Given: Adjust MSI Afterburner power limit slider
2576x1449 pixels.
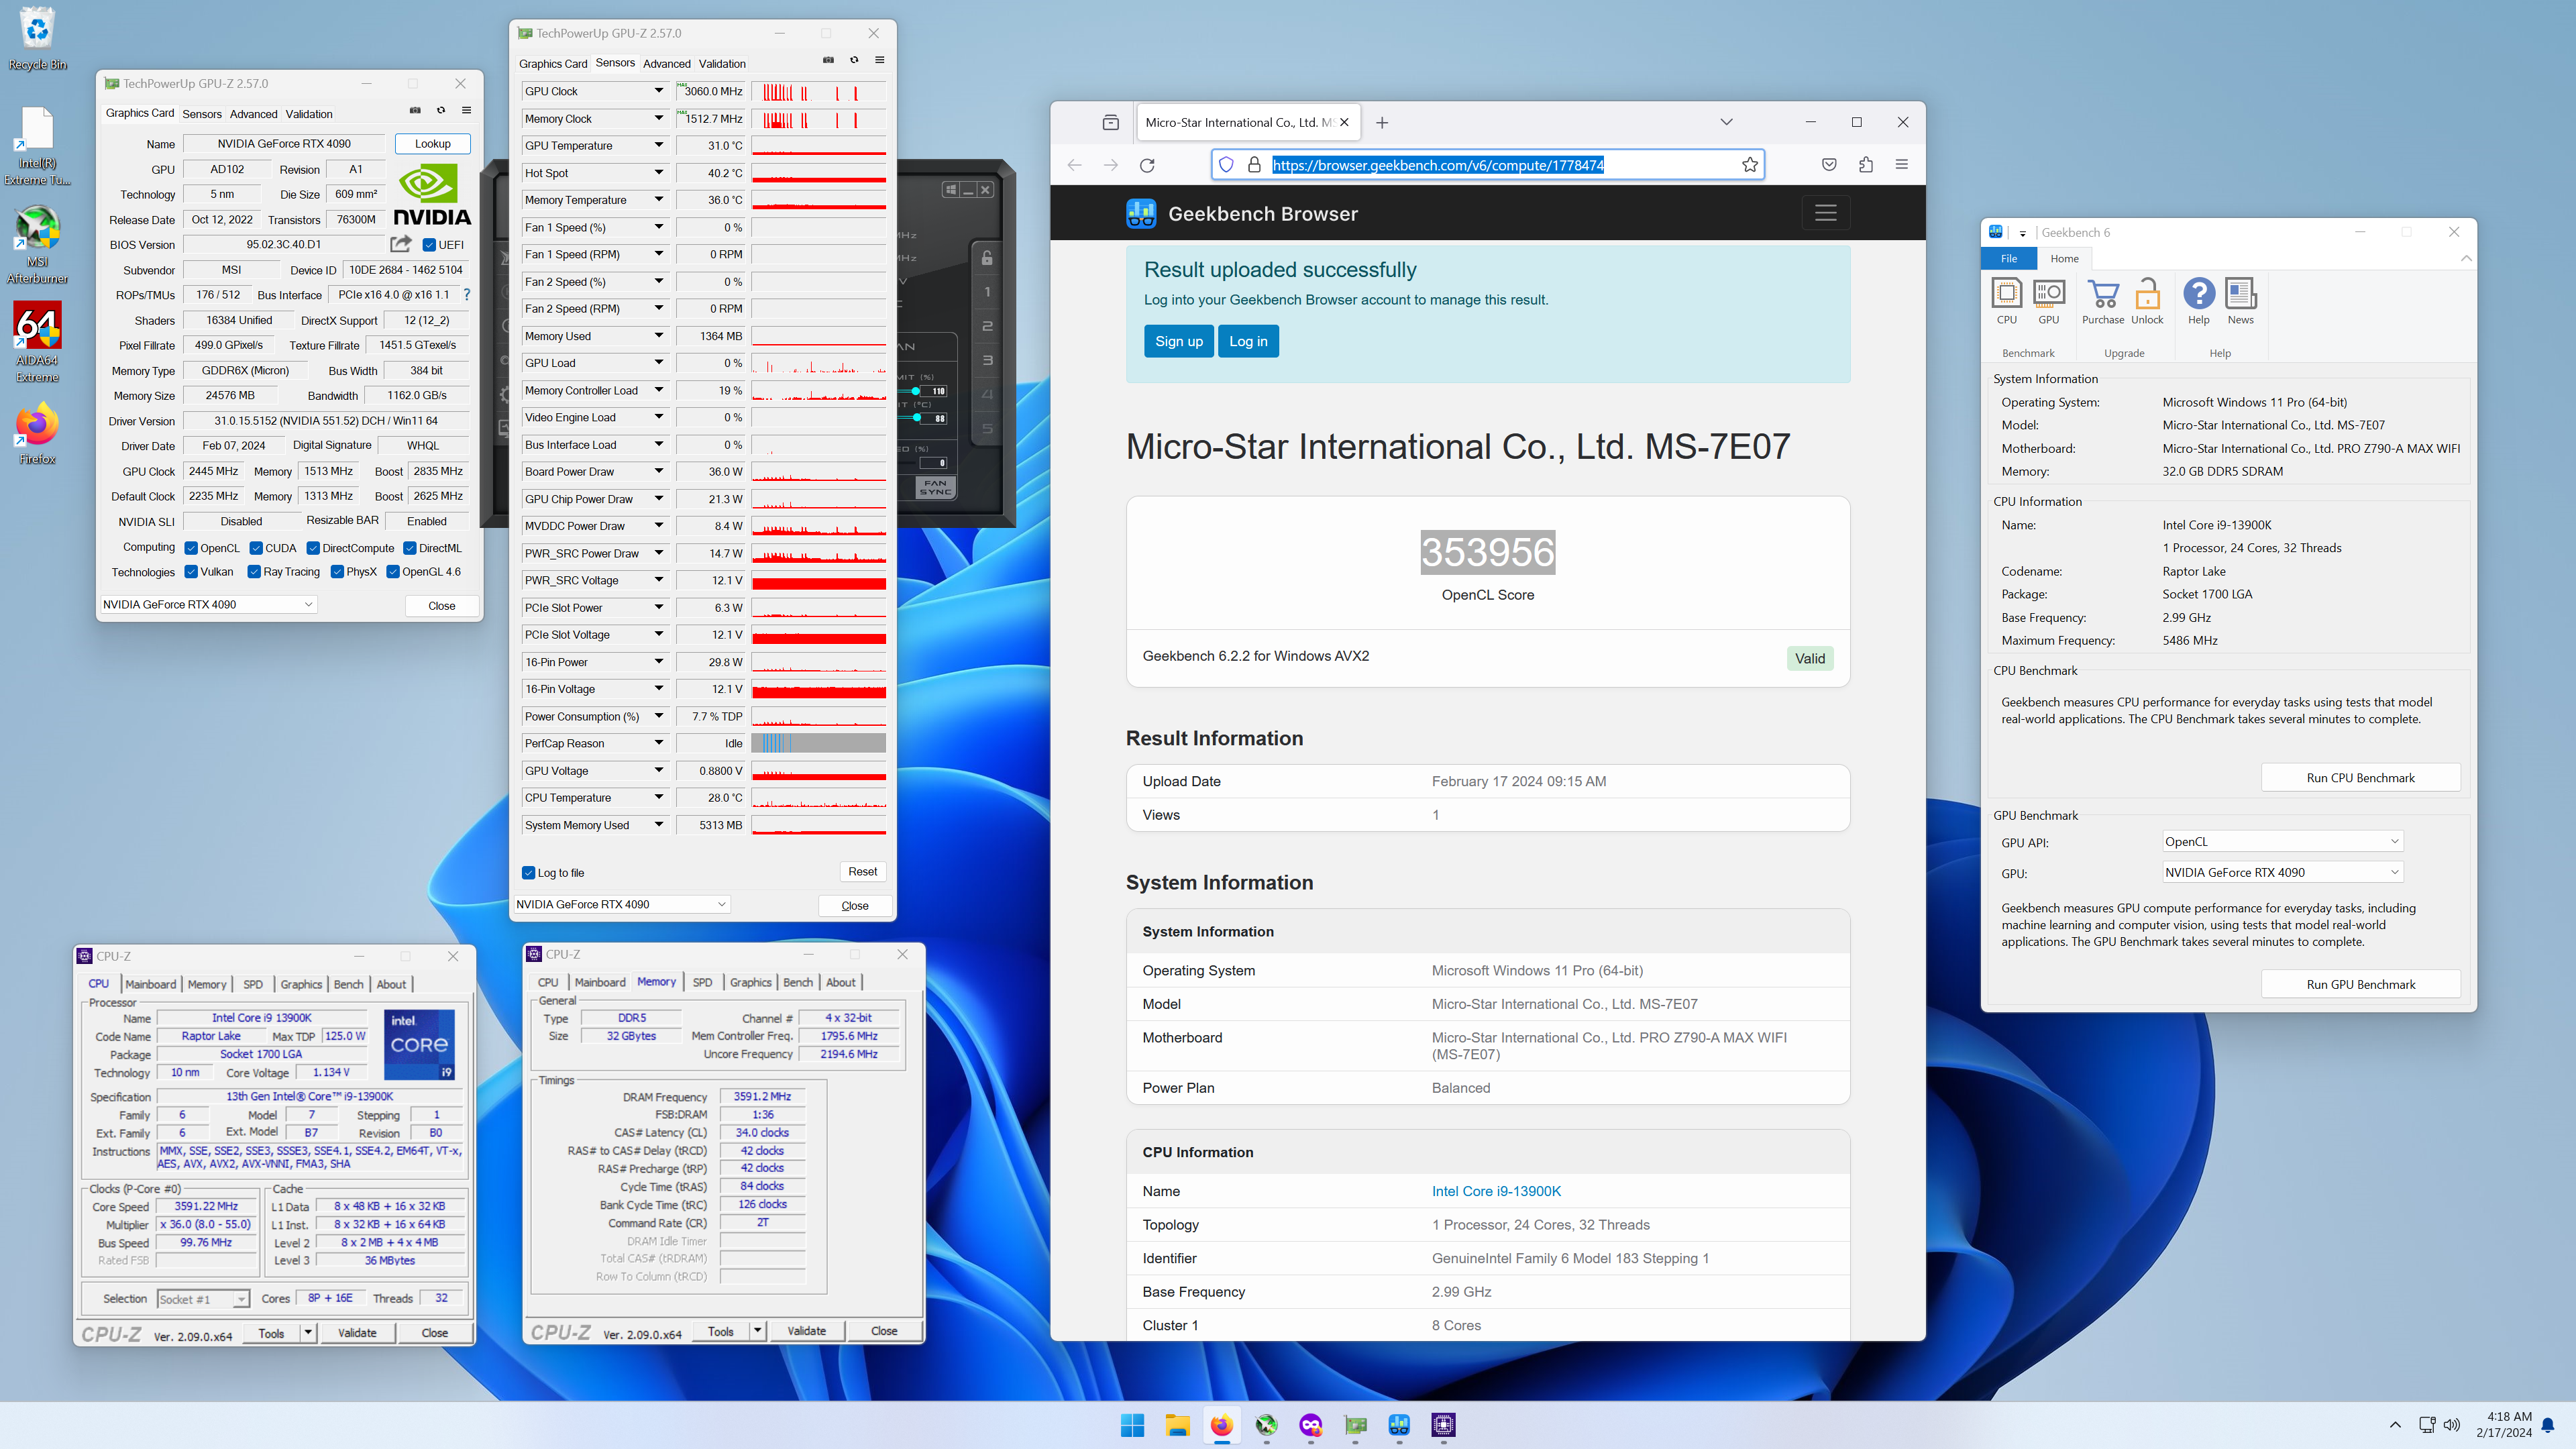Looking at the screenshot, I should pos(916,391).
